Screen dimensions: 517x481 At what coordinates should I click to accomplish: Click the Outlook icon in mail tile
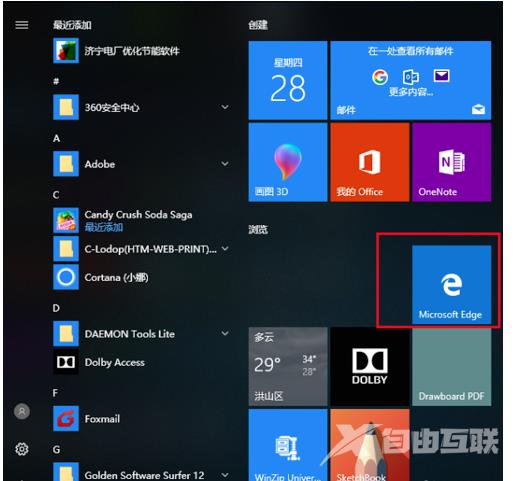[411, 77]
